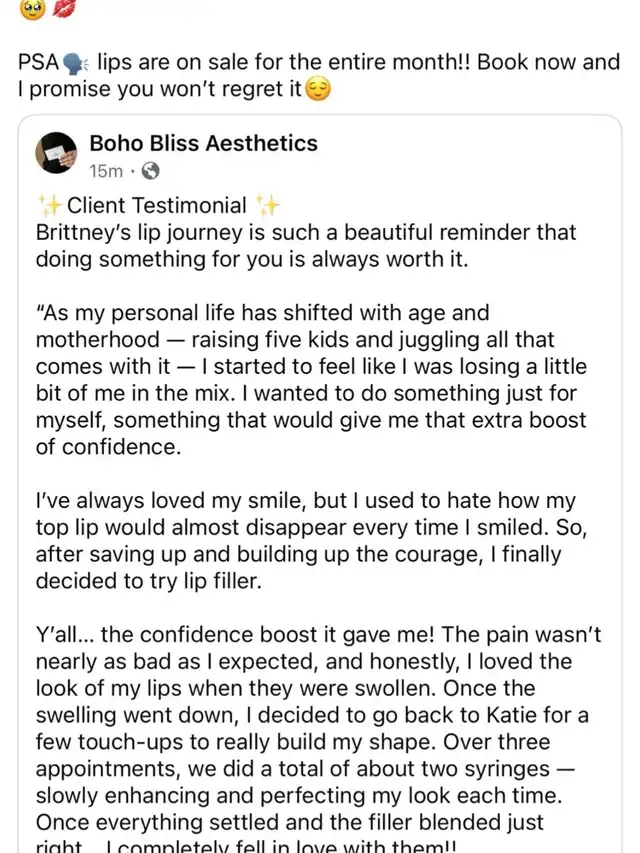640x853 pixels.
Task: Tap the 'Book now' text in caption
Action: tap(524, 62)
